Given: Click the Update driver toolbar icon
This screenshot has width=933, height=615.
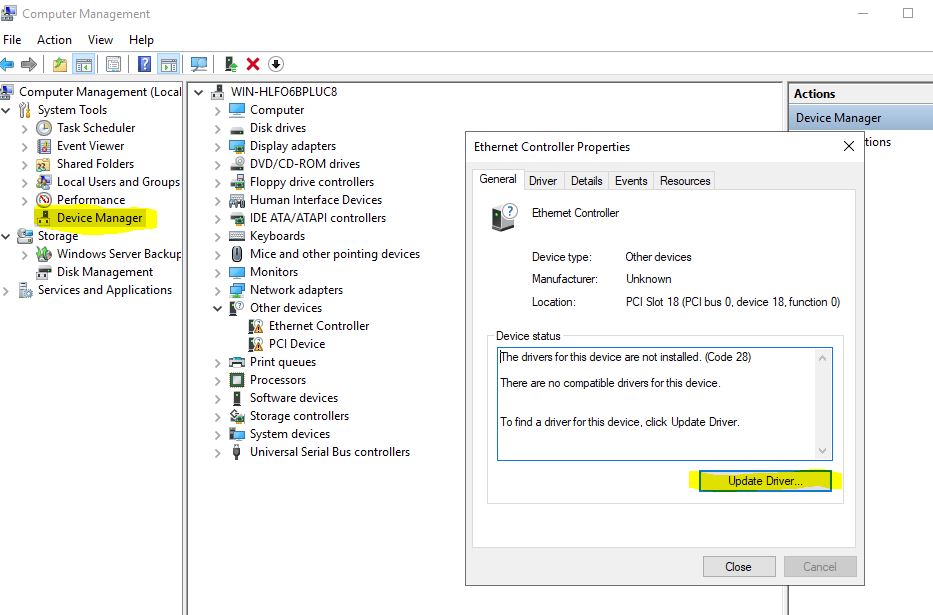Looking at the screenshot, I should [x=231, y=64].
